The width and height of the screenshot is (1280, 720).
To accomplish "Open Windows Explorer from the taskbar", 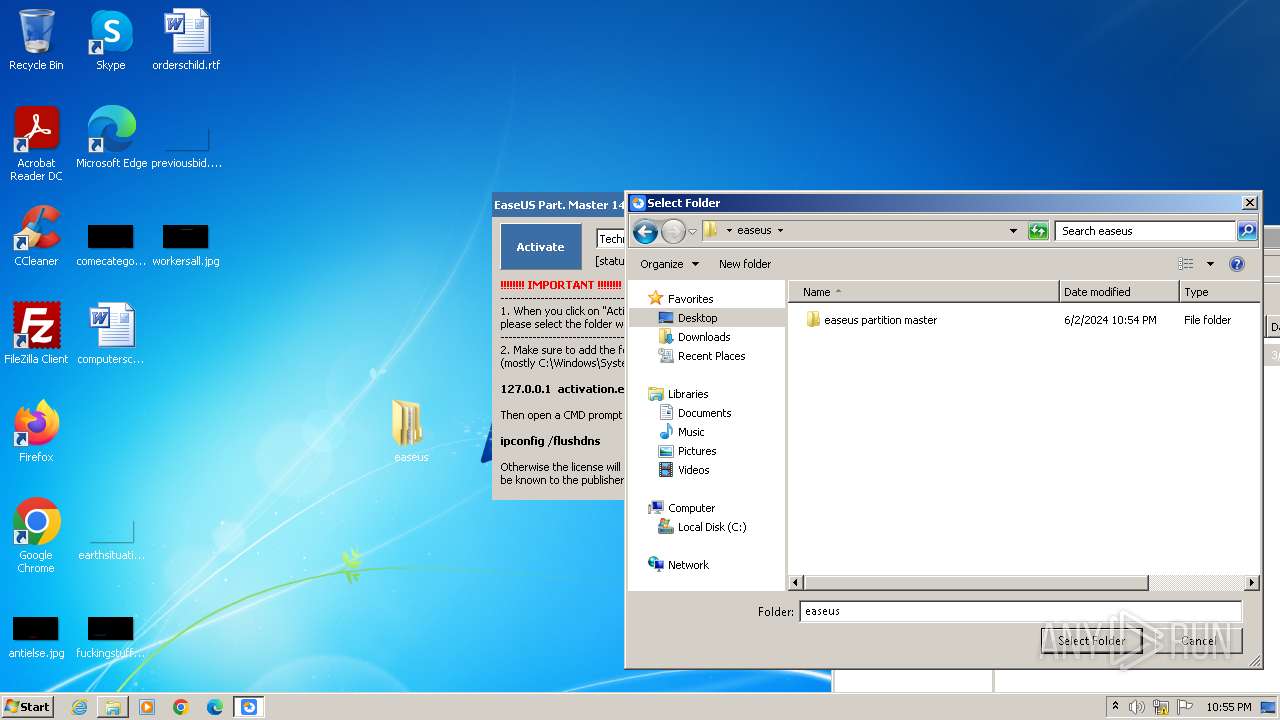I will point(113,707).
